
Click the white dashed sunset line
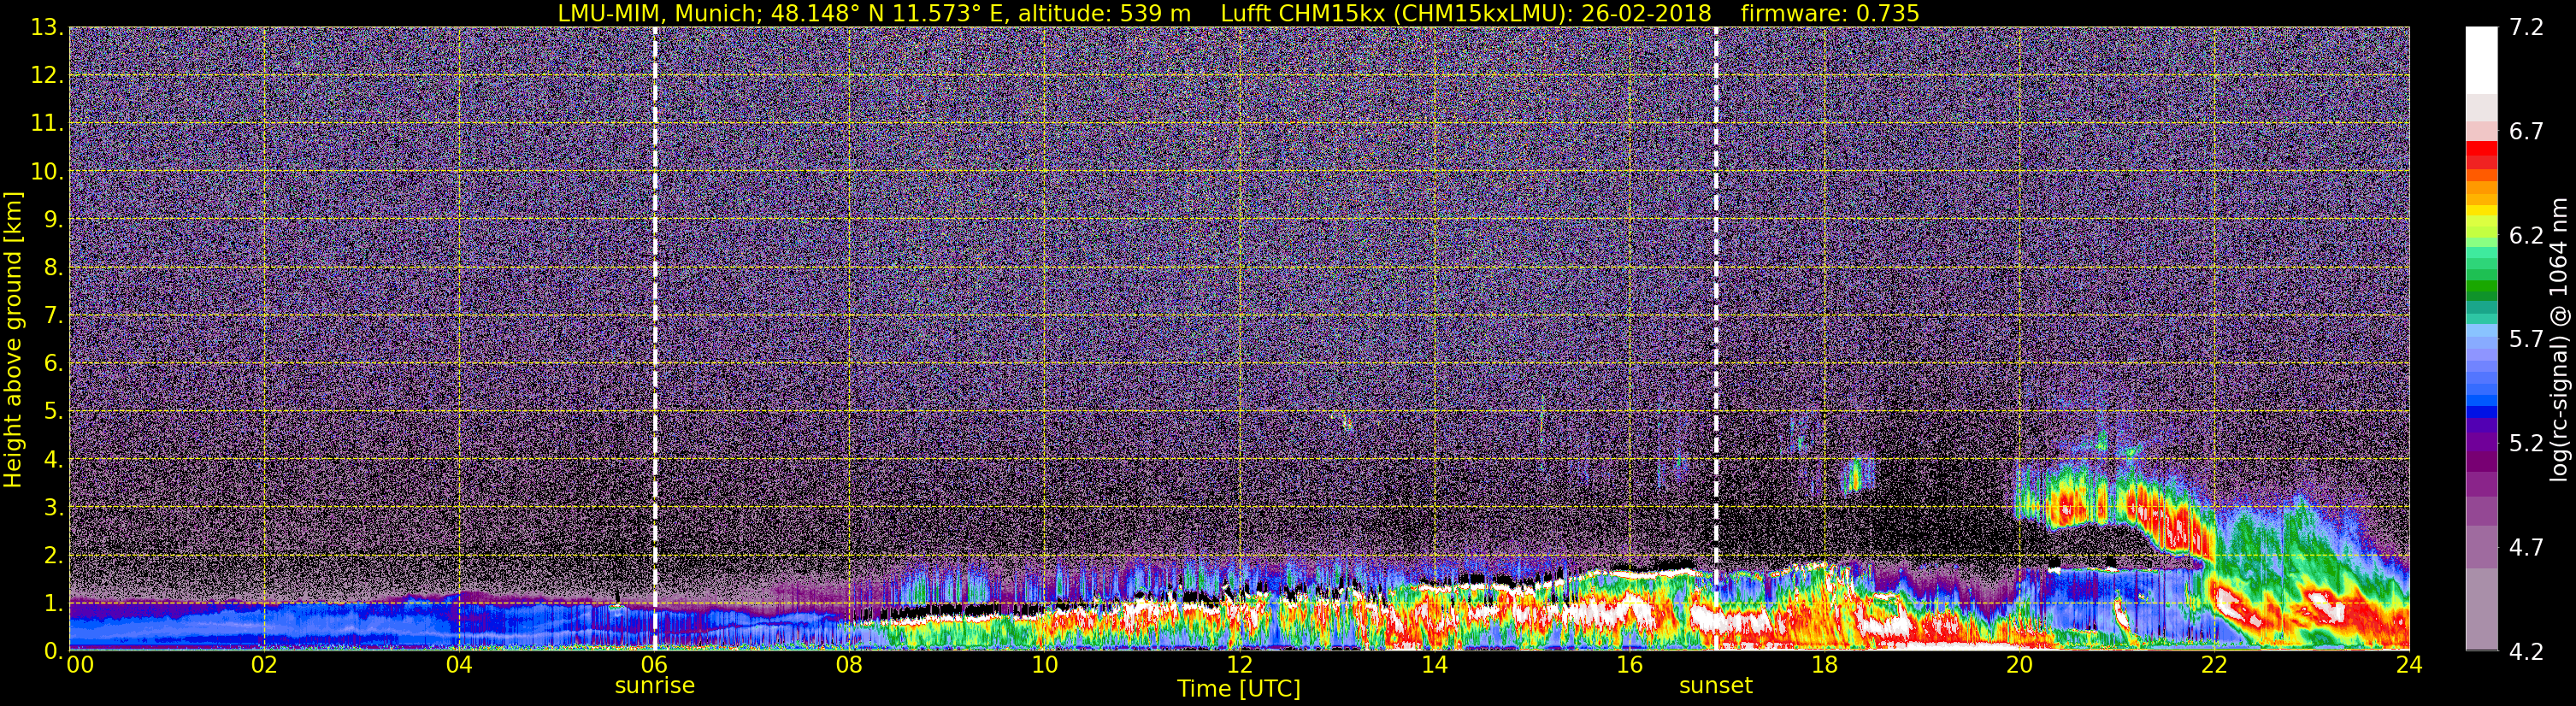click(1716, 338)
